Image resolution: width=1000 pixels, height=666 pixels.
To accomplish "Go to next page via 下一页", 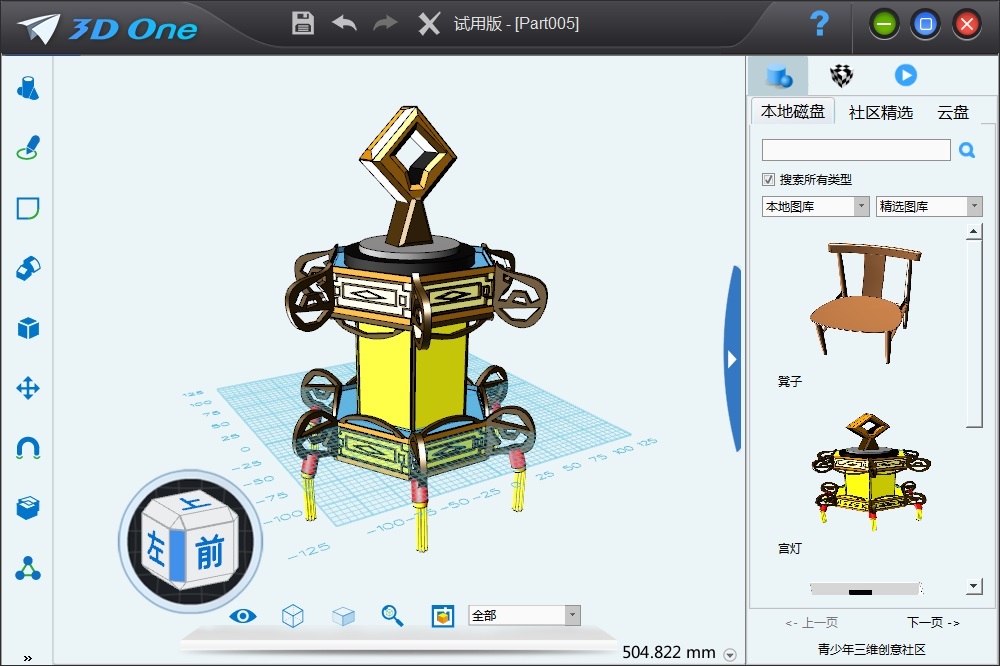I will (932, 623).
